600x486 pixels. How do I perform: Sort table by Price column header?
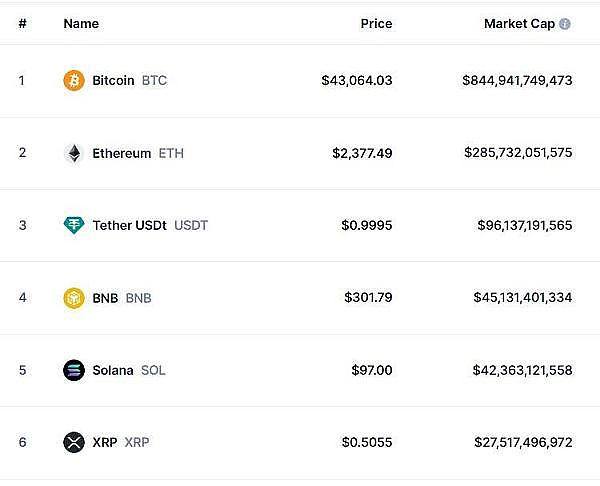(376, 24)
